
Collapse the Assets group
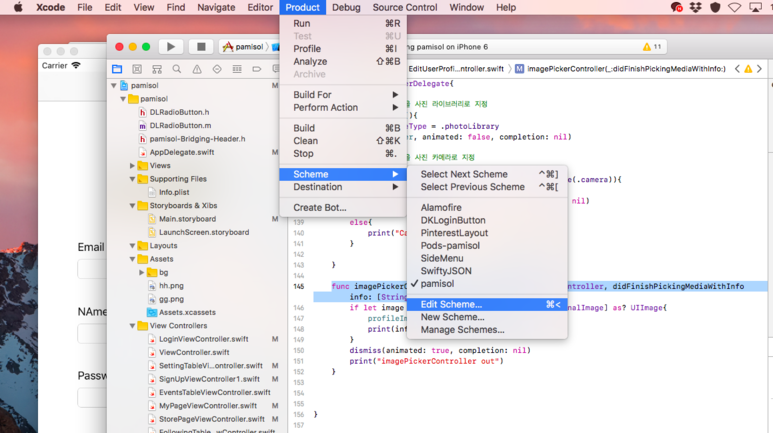pyautogui.click(x=132, y=259)
